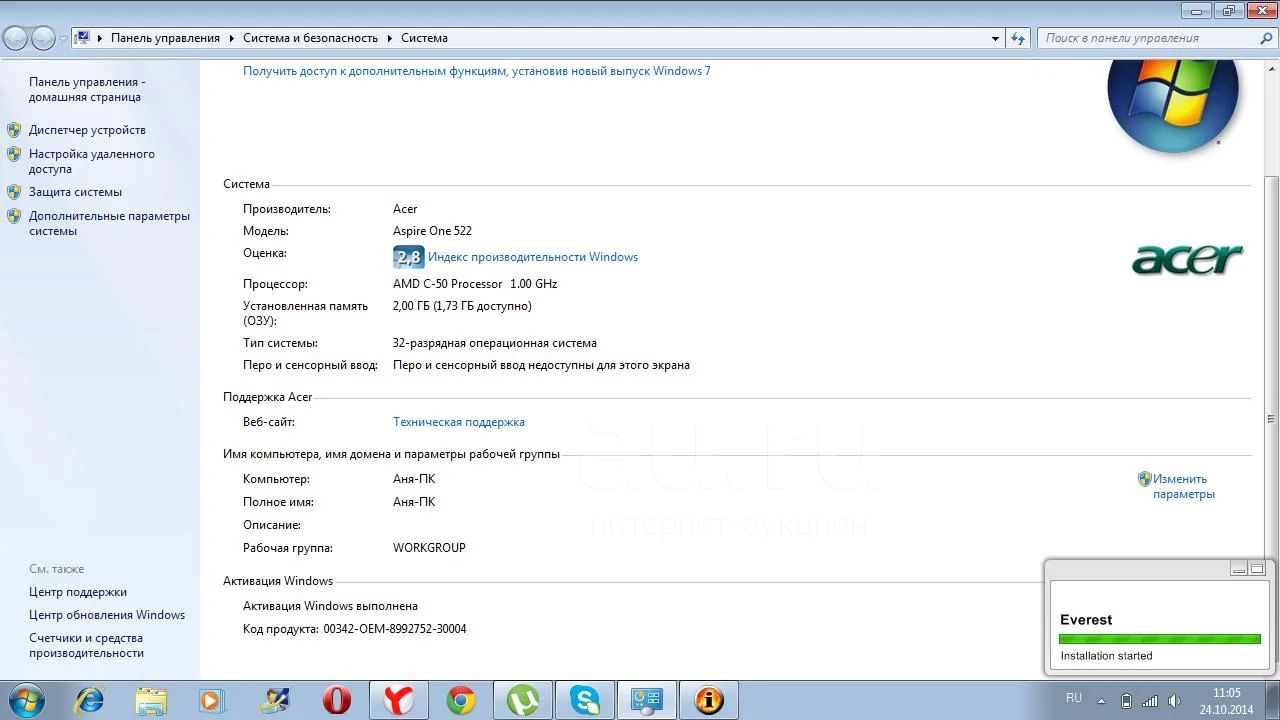Switch to uTorrent in the taskbar
This screenshot has height=720, width=1280.
pyautogui.click(x=523, y=700)
